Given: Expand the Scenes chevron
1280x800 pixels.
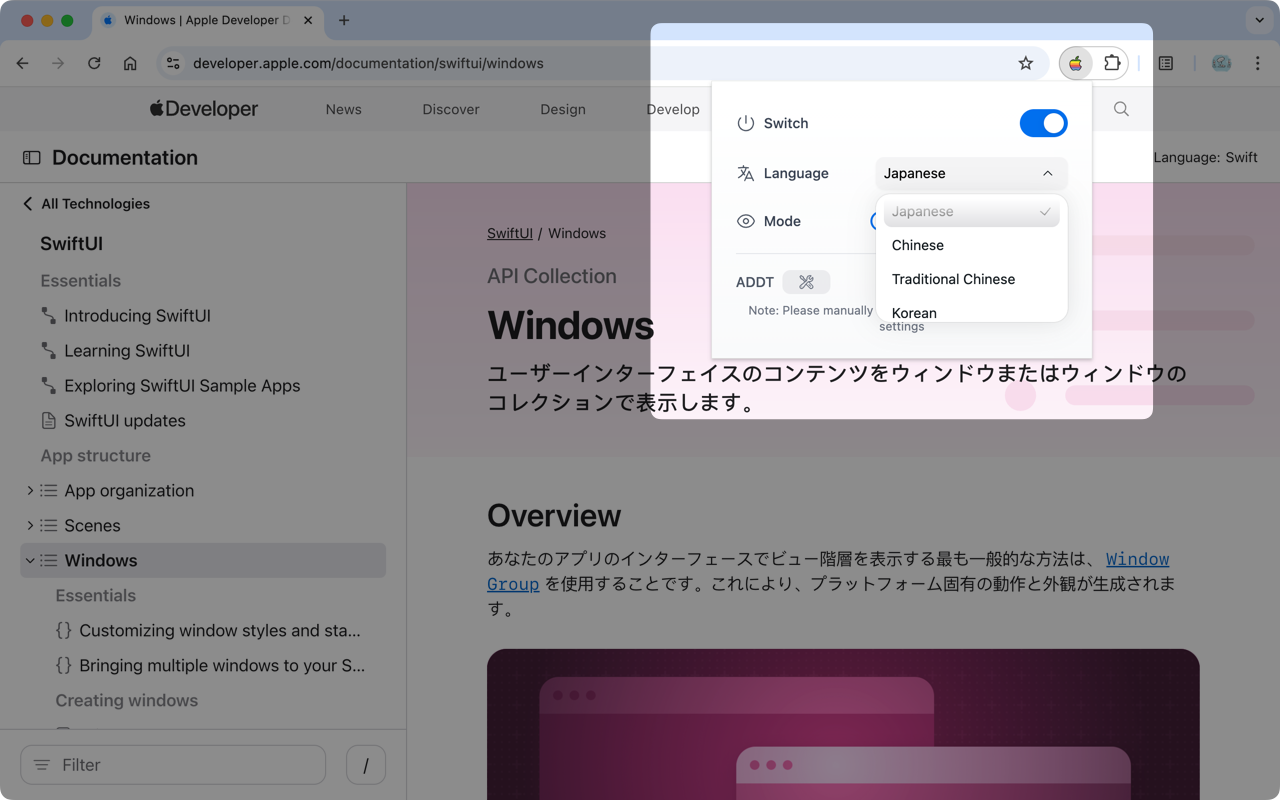Looking at the screenshot, I should (x=30, y=525).
